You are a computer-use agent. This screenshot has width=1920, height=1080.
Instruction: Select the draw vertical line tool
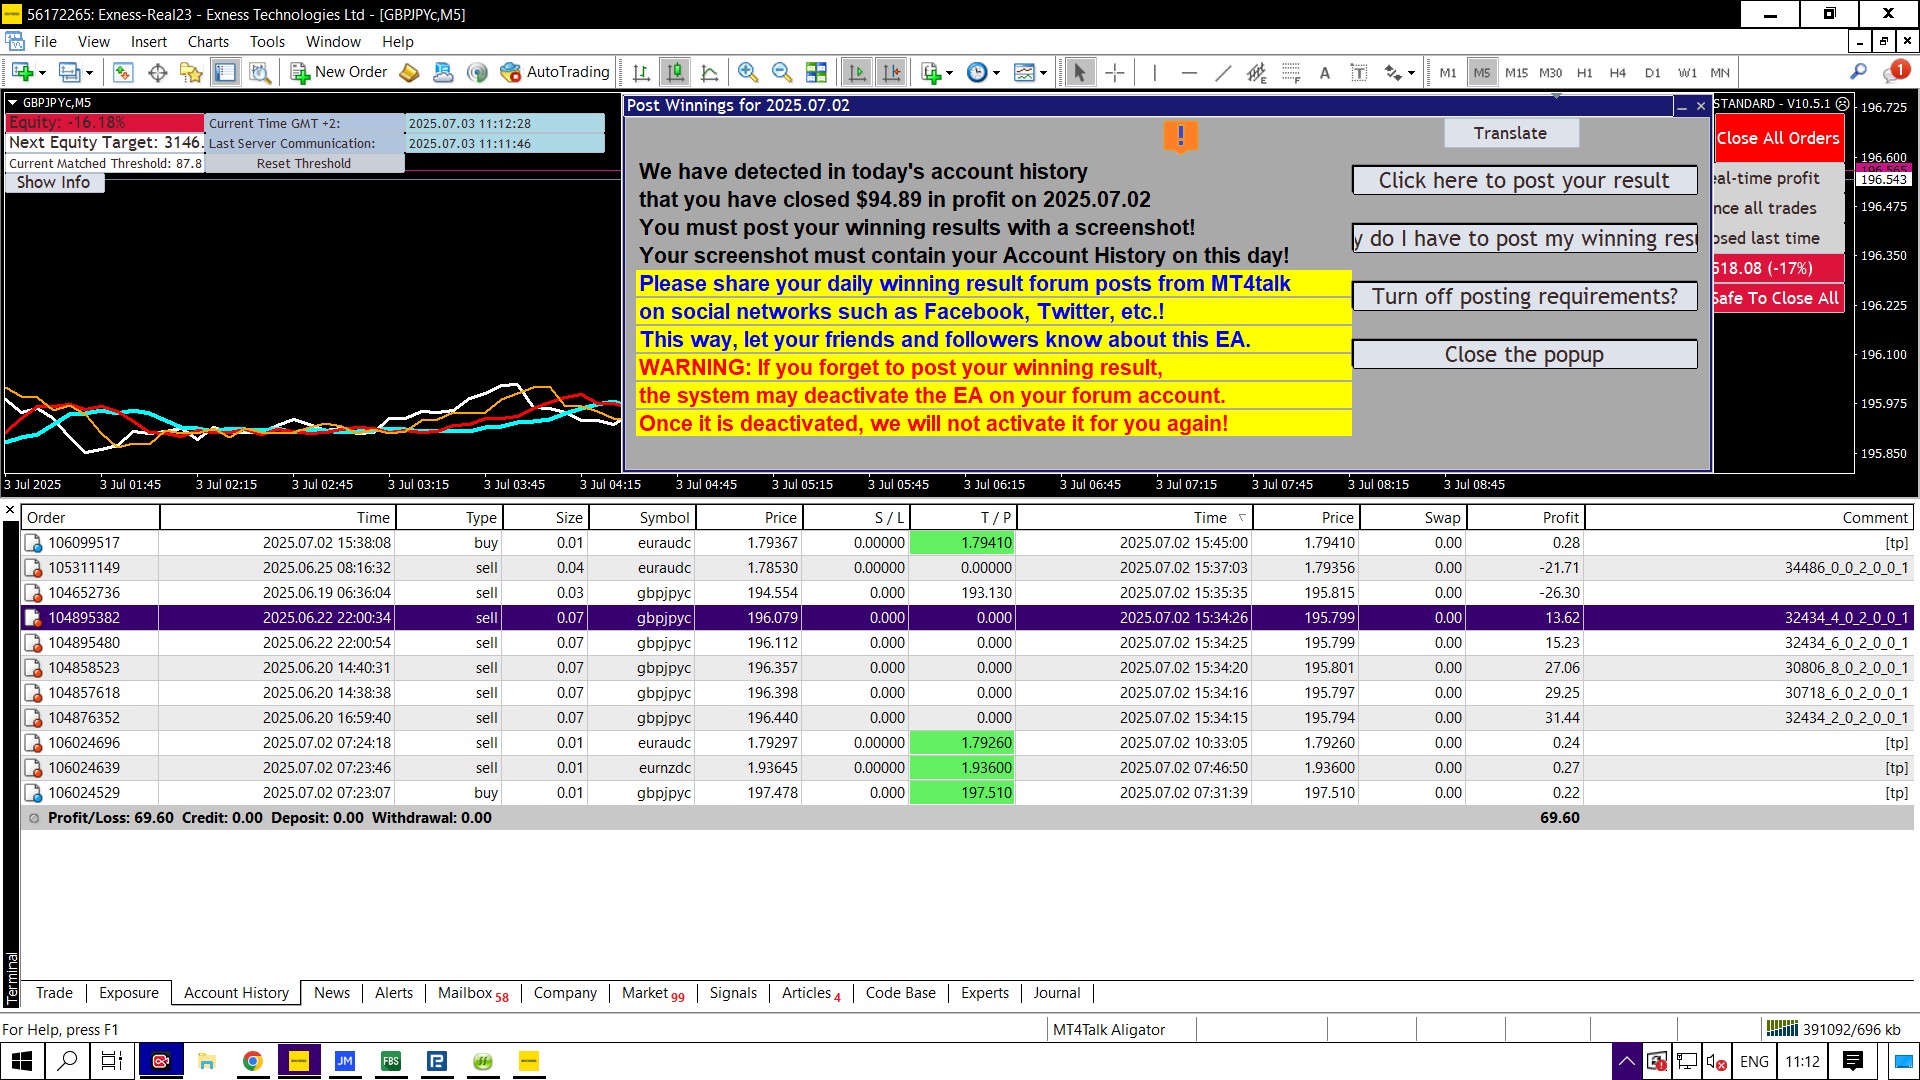click(x=1154, y=72)
